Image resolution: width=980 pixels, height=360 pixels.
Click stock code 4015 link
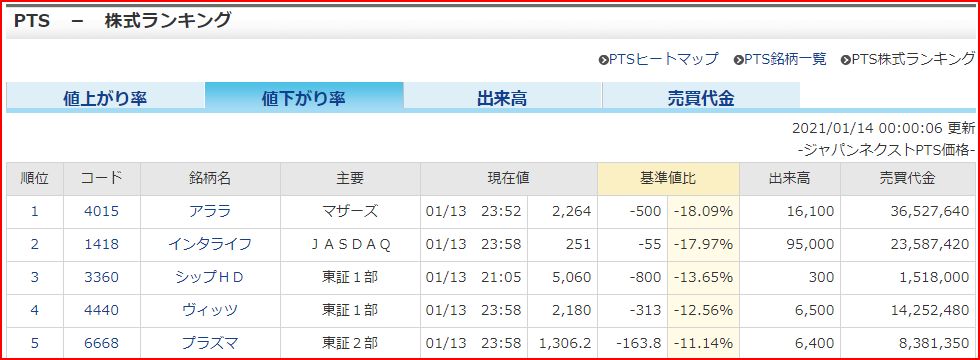[101, 211]
